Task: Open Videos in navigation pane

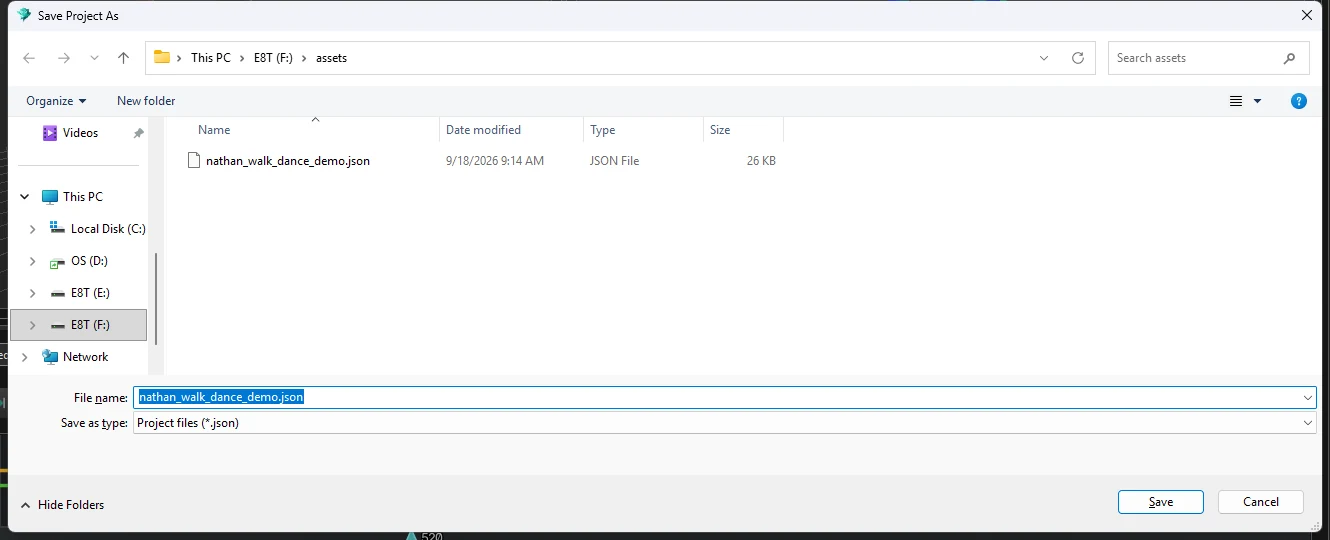Action: (x=80, y=133)
